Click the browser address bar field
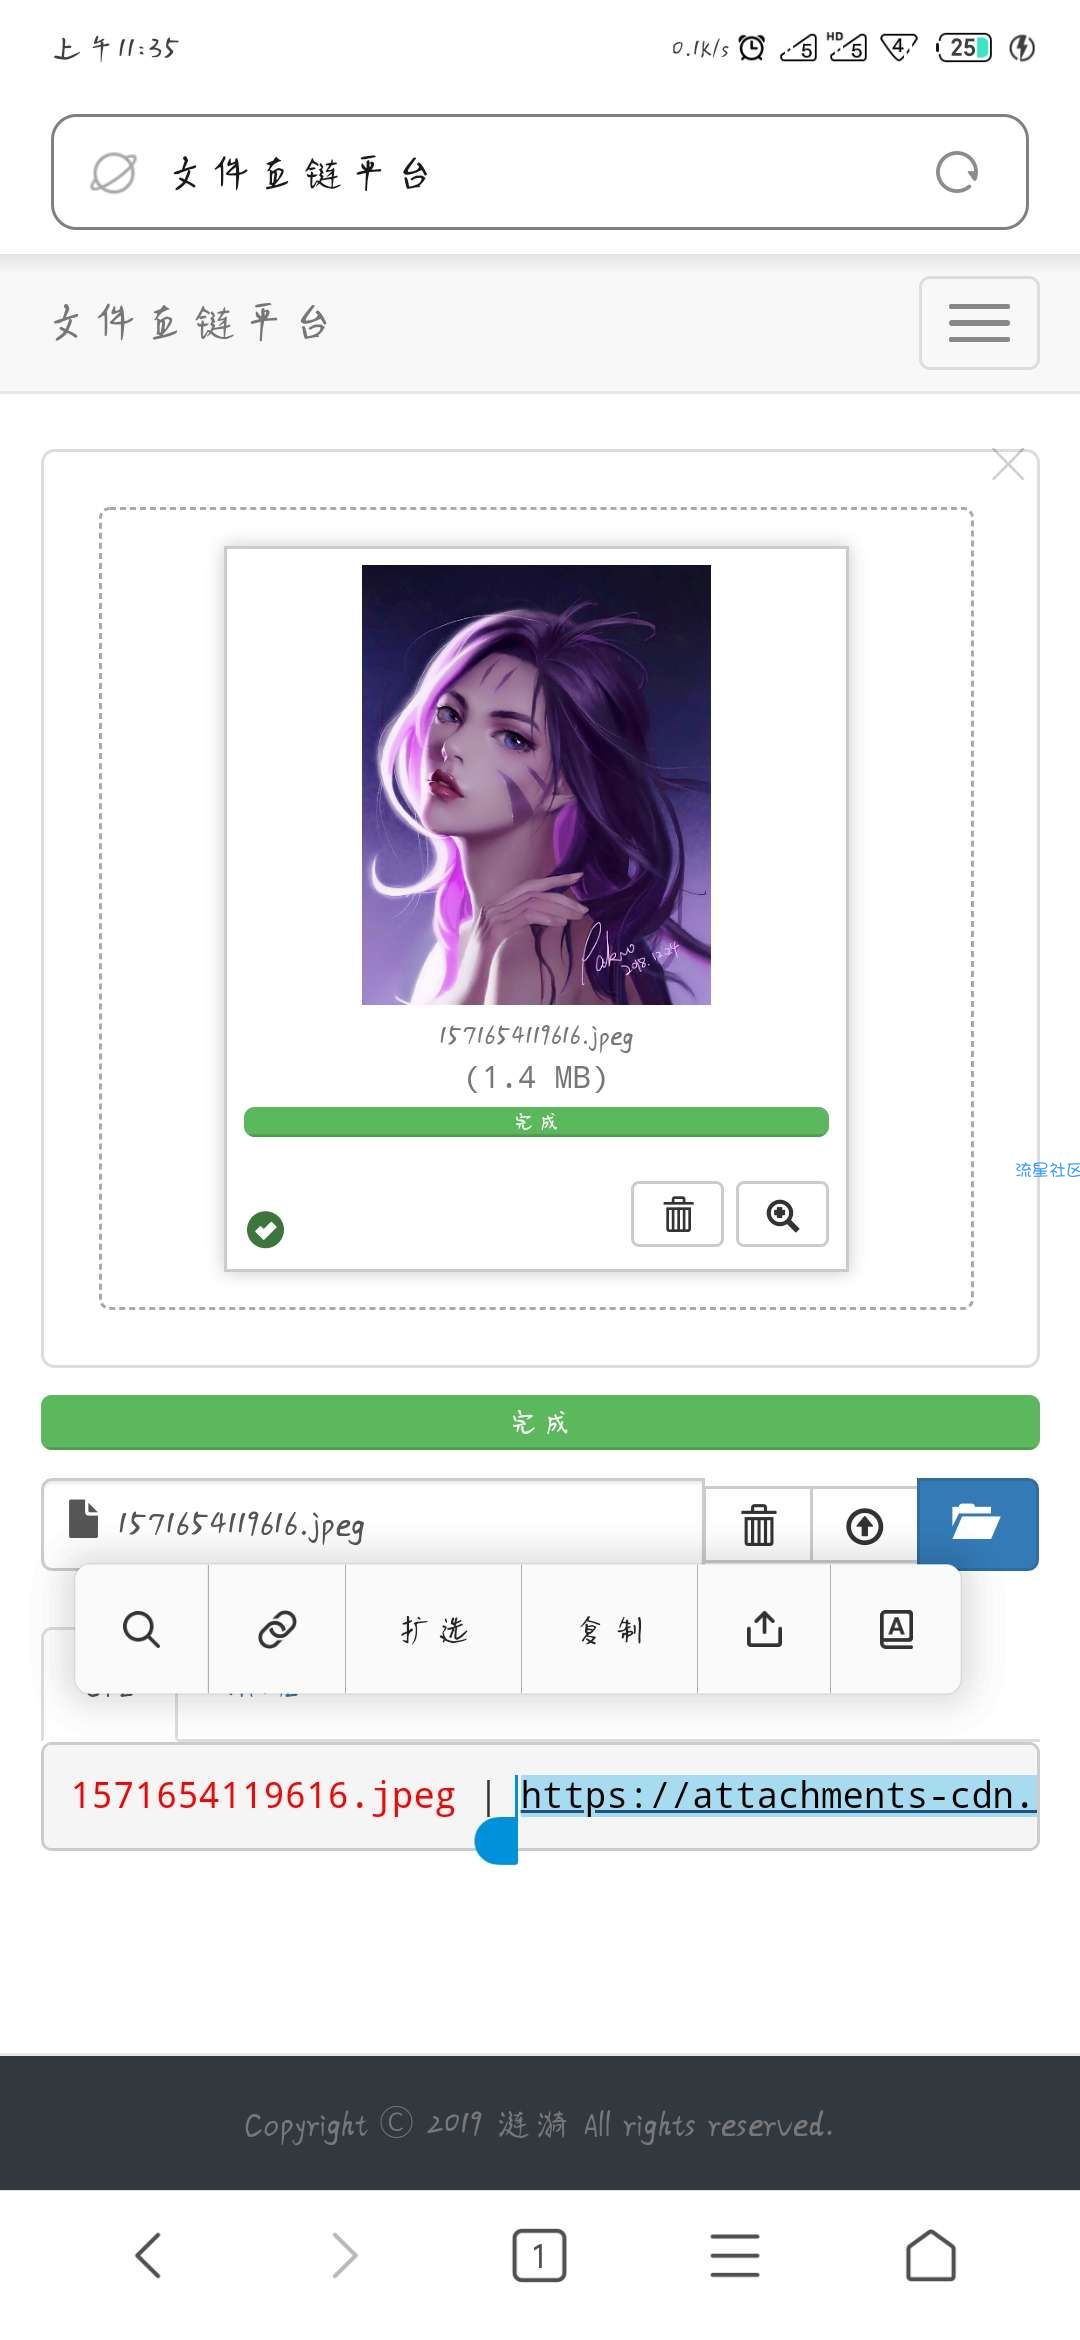Image resolution: width=1080 pixels, height=2340 pixels. tap(540, 172)
